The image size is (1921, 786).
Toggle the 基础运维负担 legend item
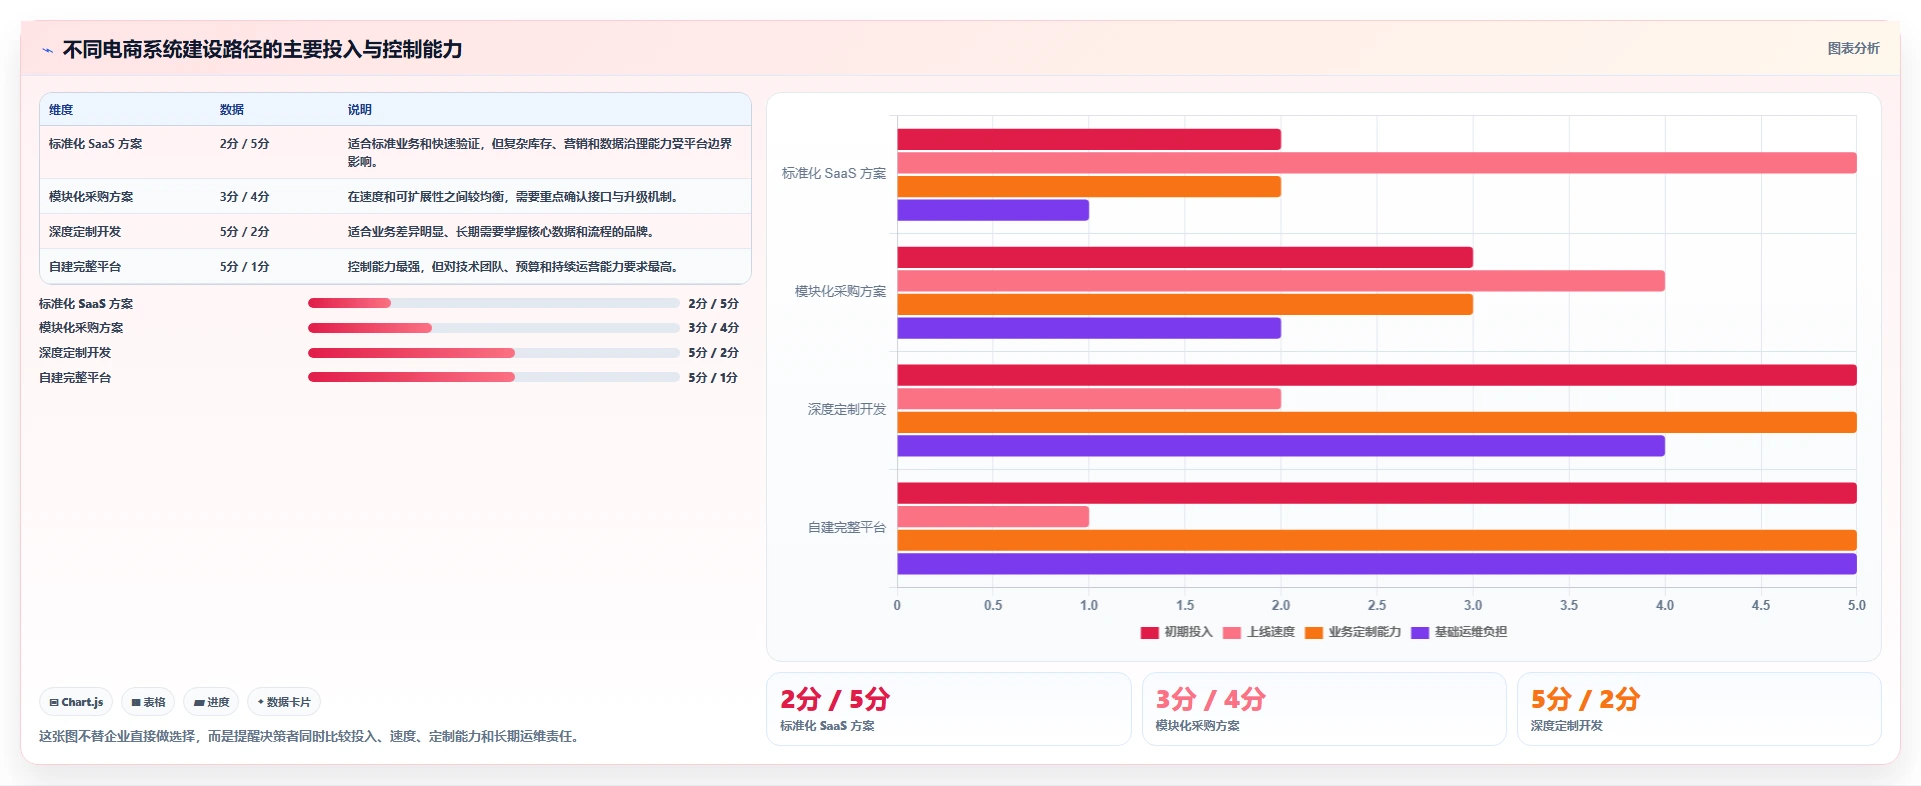point(1459,632)
